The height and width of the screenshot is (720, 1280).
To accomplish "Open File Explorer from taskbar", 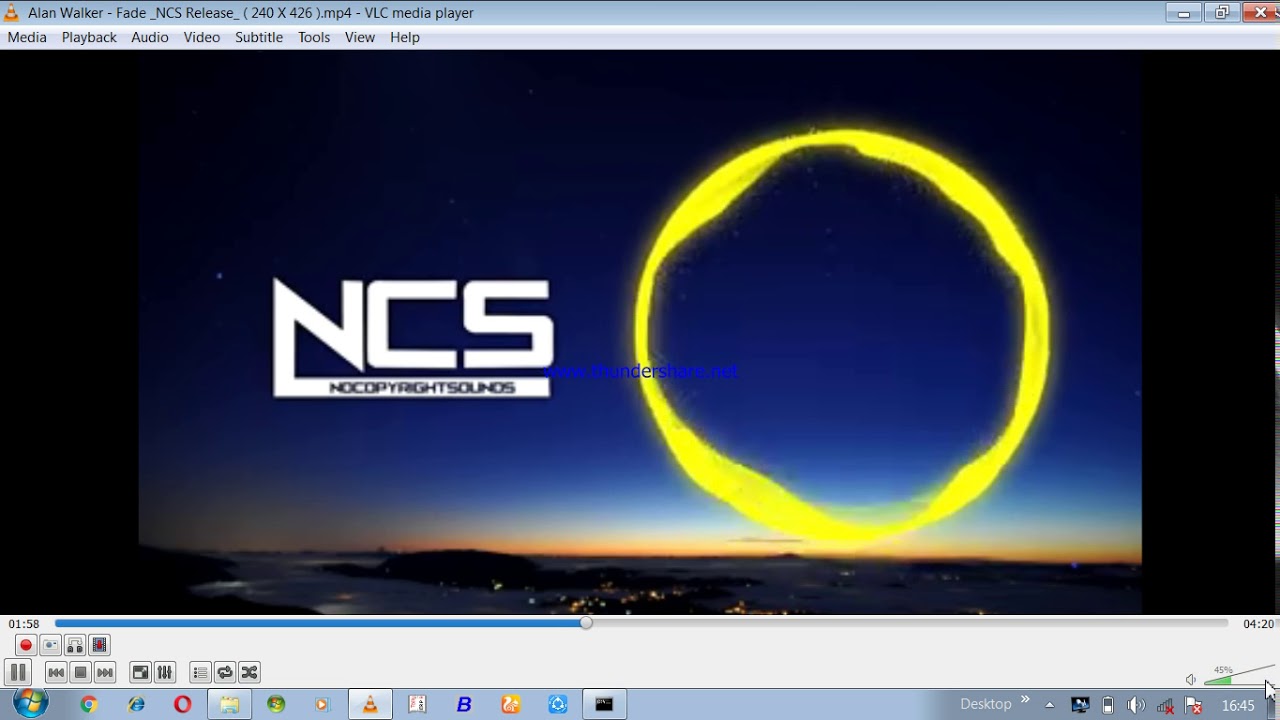I will [229, 705].
